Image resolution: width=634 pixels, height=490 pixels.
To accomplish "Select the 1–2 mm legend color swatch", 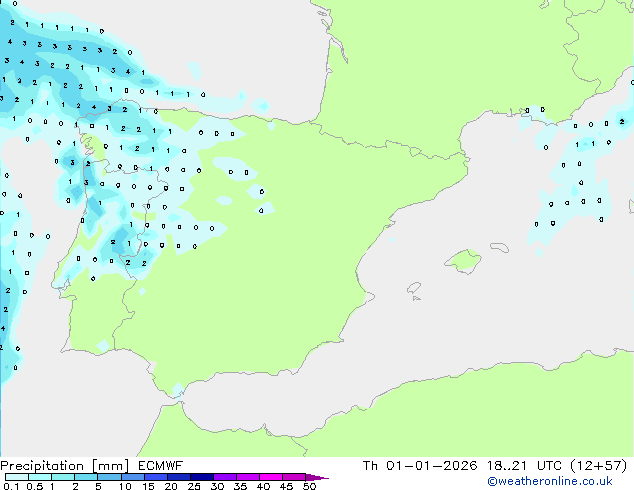I will pyautogui.click(x=63, y=477).
